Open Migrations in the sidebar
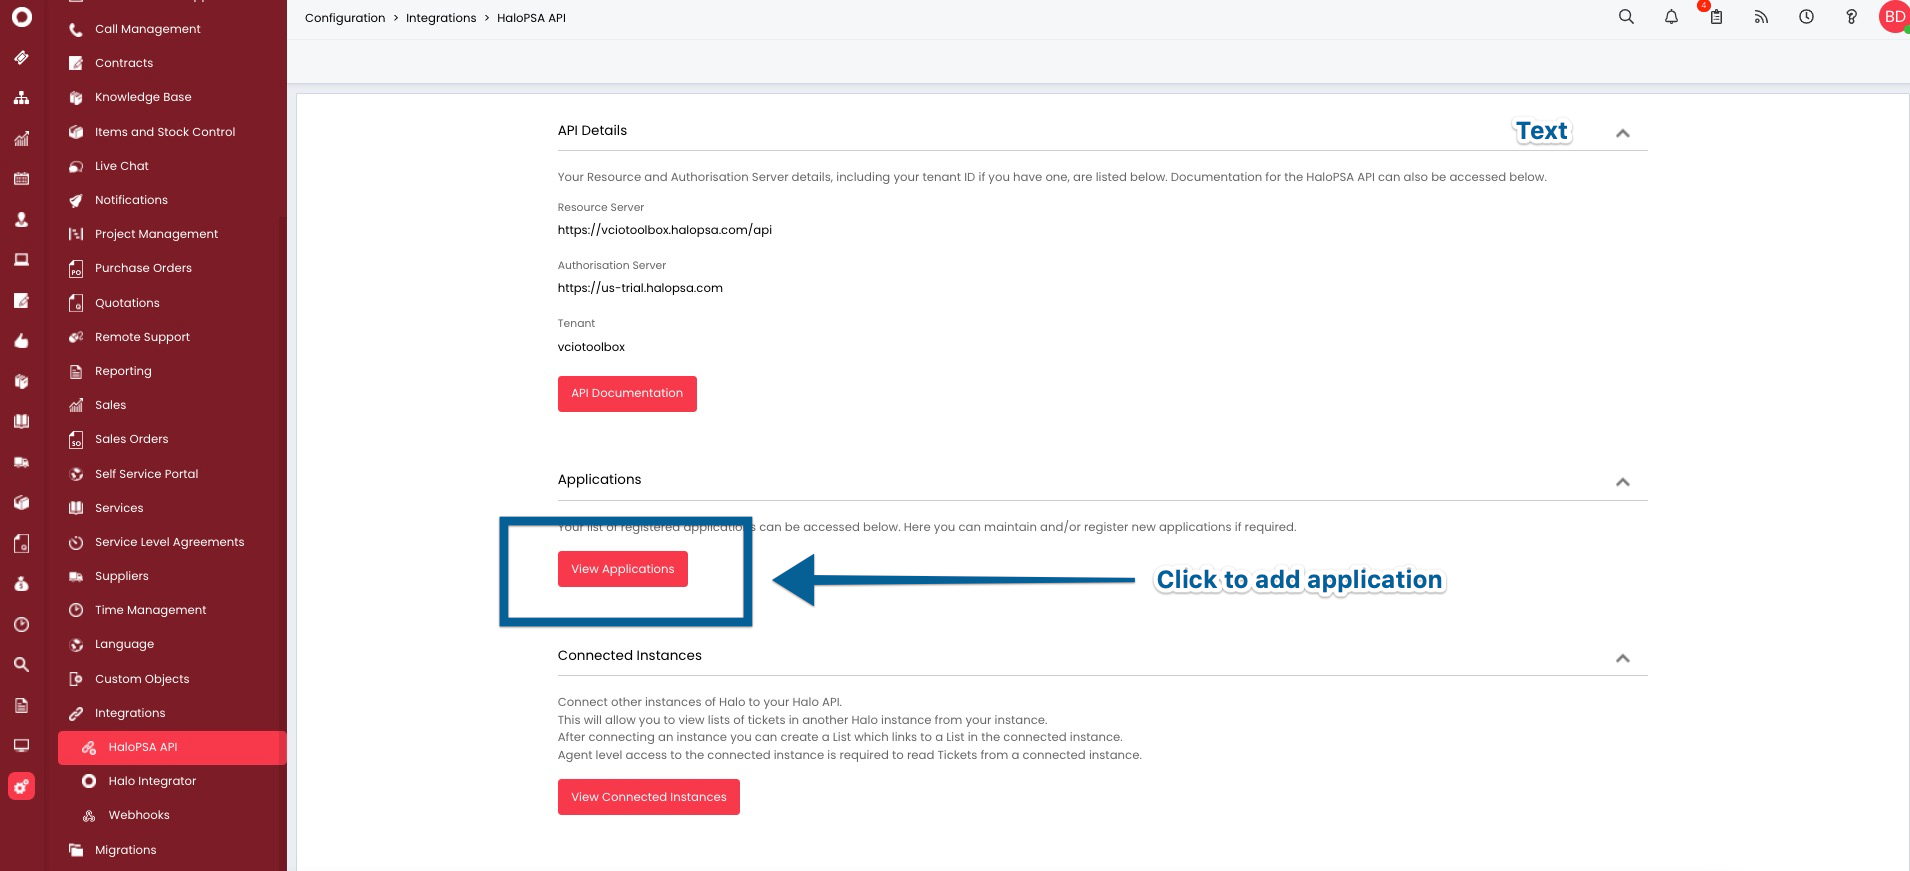 click(125, 850)
